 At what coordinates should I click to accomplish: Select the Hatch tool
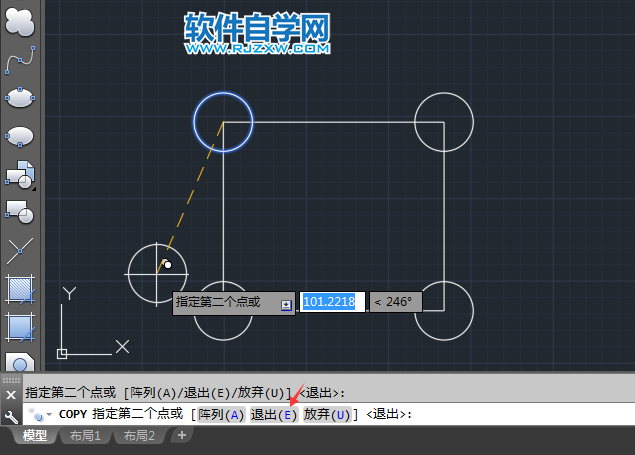[19, 289]
